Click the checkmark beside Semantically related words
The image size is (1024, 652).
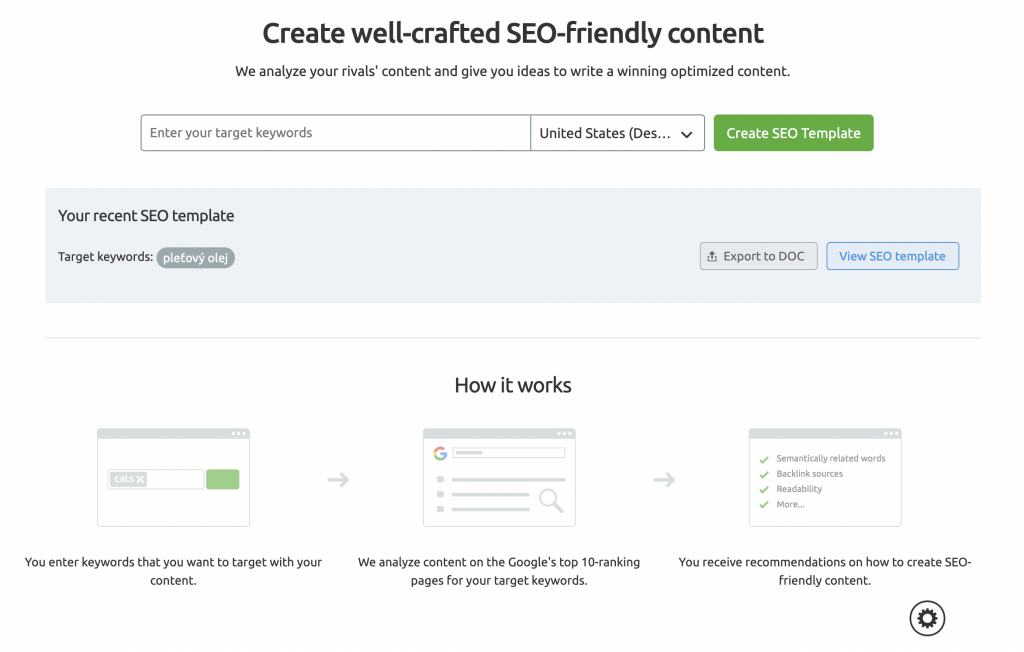tap(764, 459)
